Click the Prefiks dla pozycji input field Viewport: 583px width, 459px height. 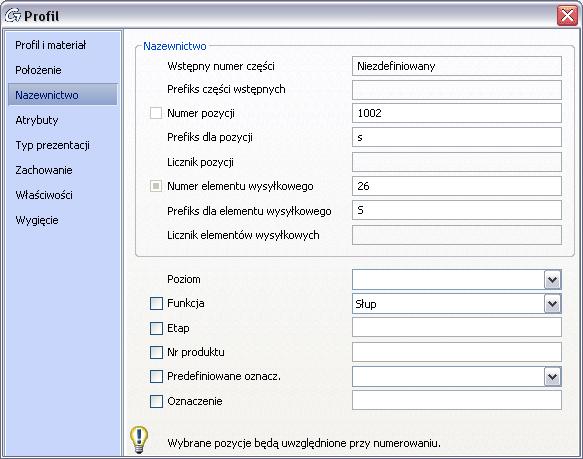[x=457, y=137]
